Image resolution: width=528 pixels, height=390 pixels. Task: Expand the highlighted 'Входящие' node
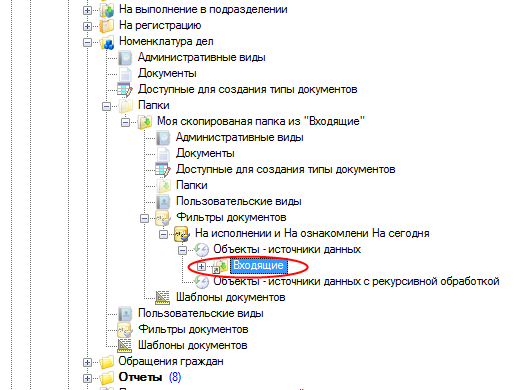pos(201,266)
